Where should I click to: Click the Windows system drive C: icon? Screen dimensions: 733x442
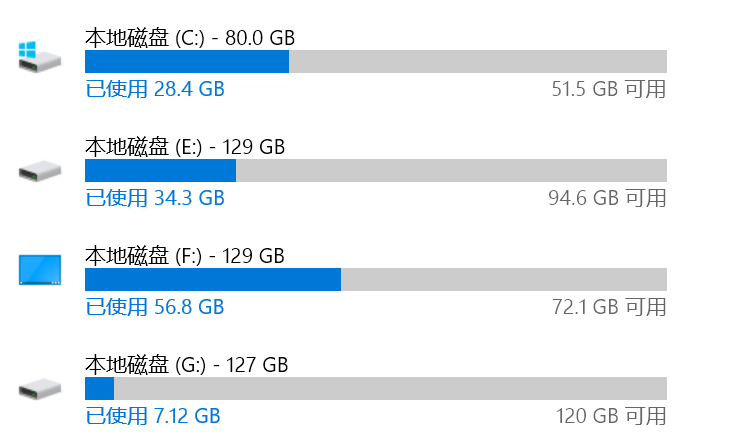coord(40,58)
